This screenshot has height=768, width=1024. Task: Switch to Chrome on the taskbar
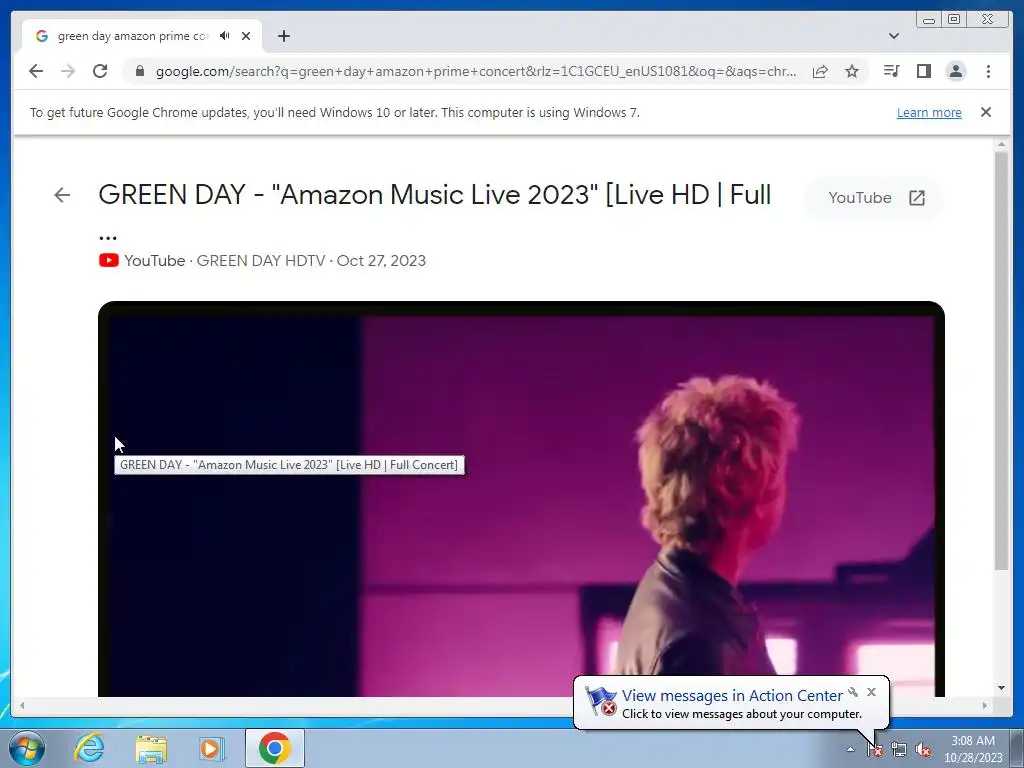274,748
